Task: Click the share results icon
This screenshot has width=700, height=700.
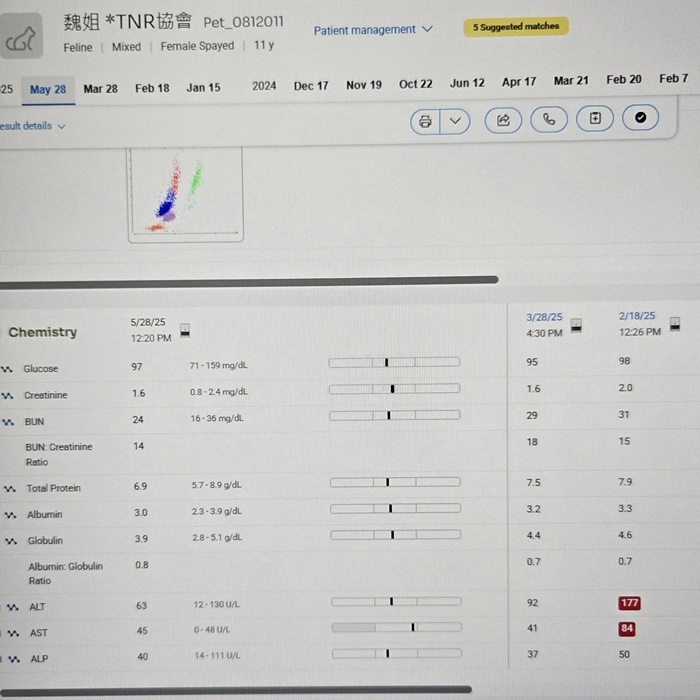Action: pos(503,120)
